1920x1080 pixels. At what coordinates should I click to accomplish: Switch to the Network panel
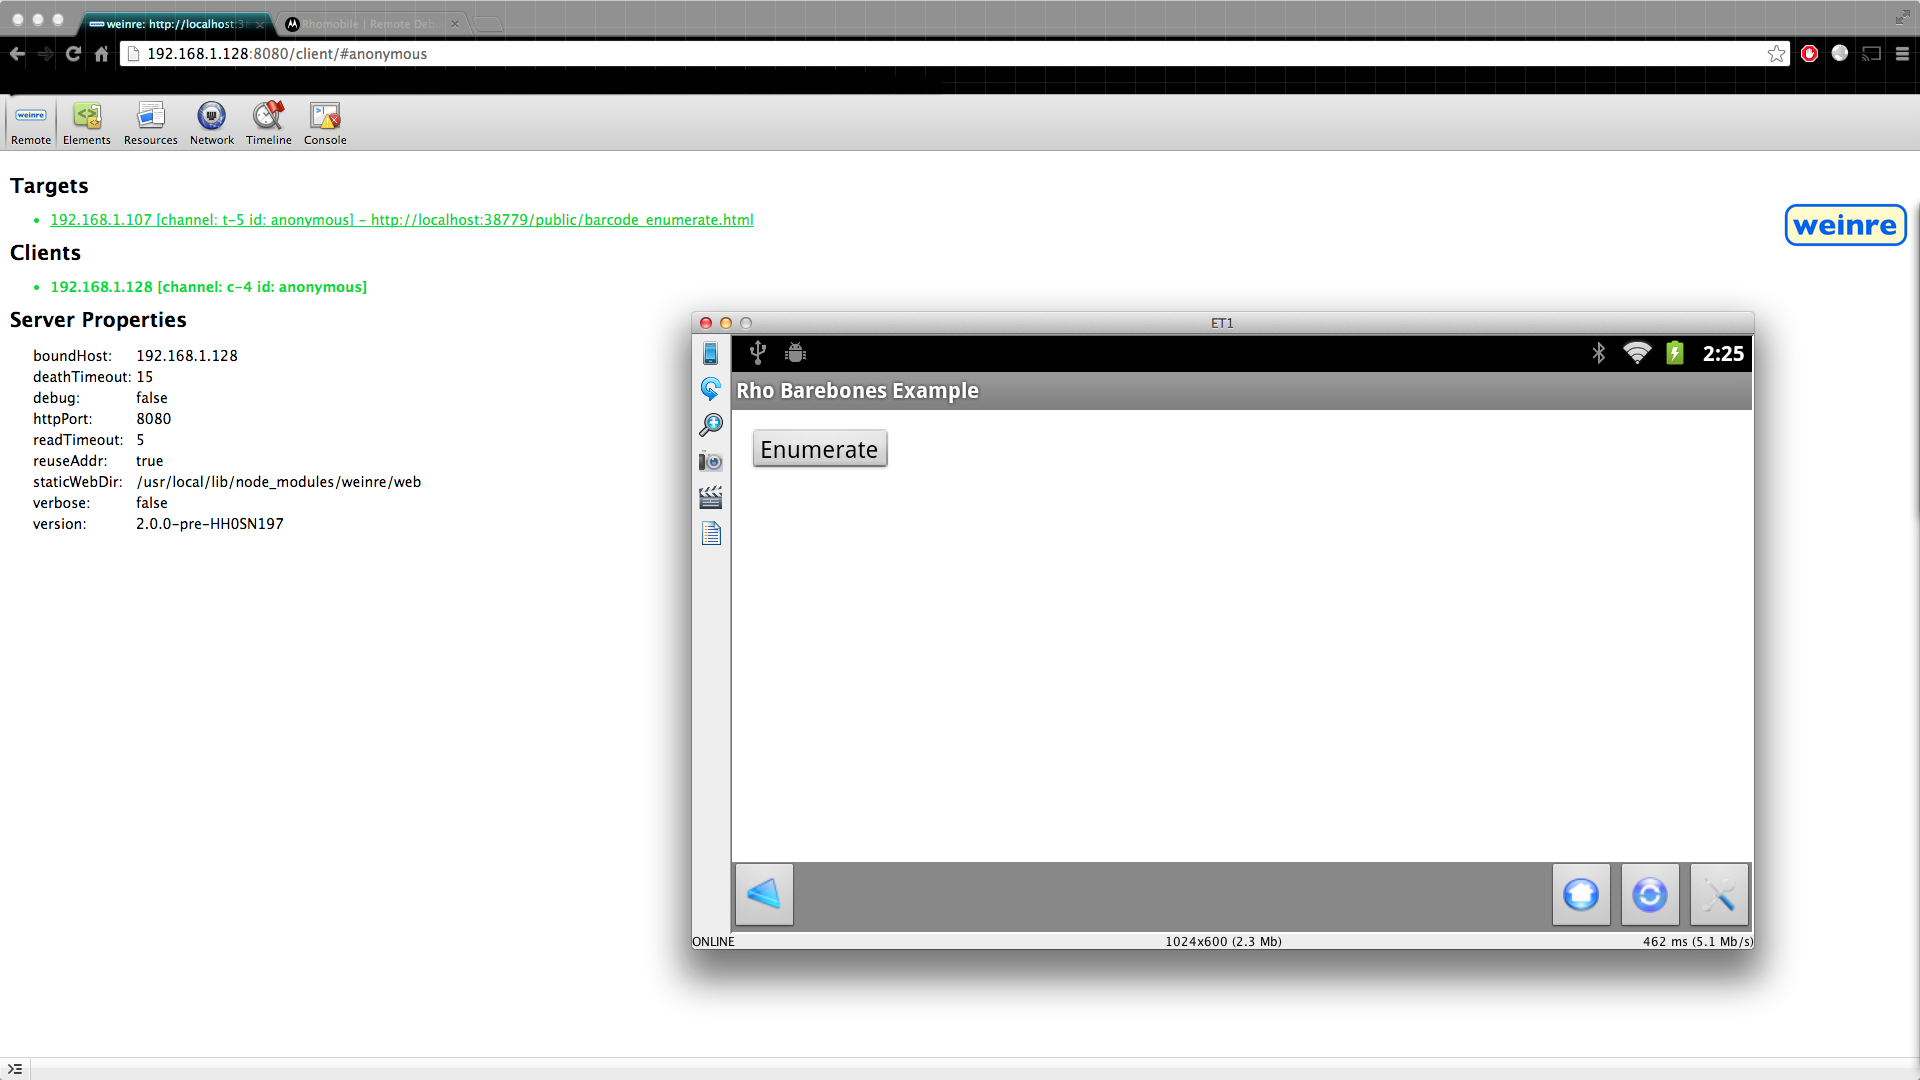[212, 123]
